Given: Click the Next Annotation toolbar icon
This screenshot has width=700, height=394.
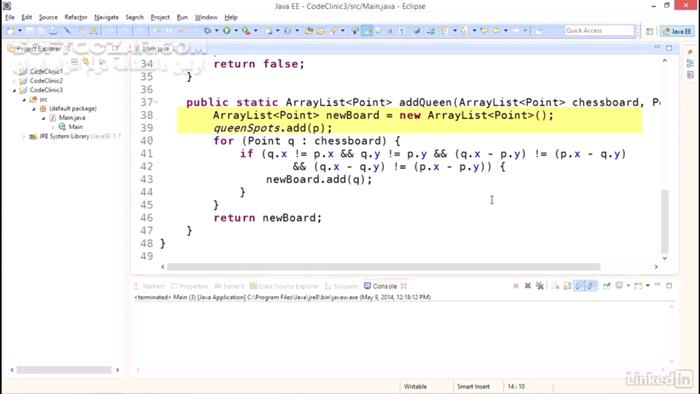Looking at the screenshot, I should (x=444, y=31).
